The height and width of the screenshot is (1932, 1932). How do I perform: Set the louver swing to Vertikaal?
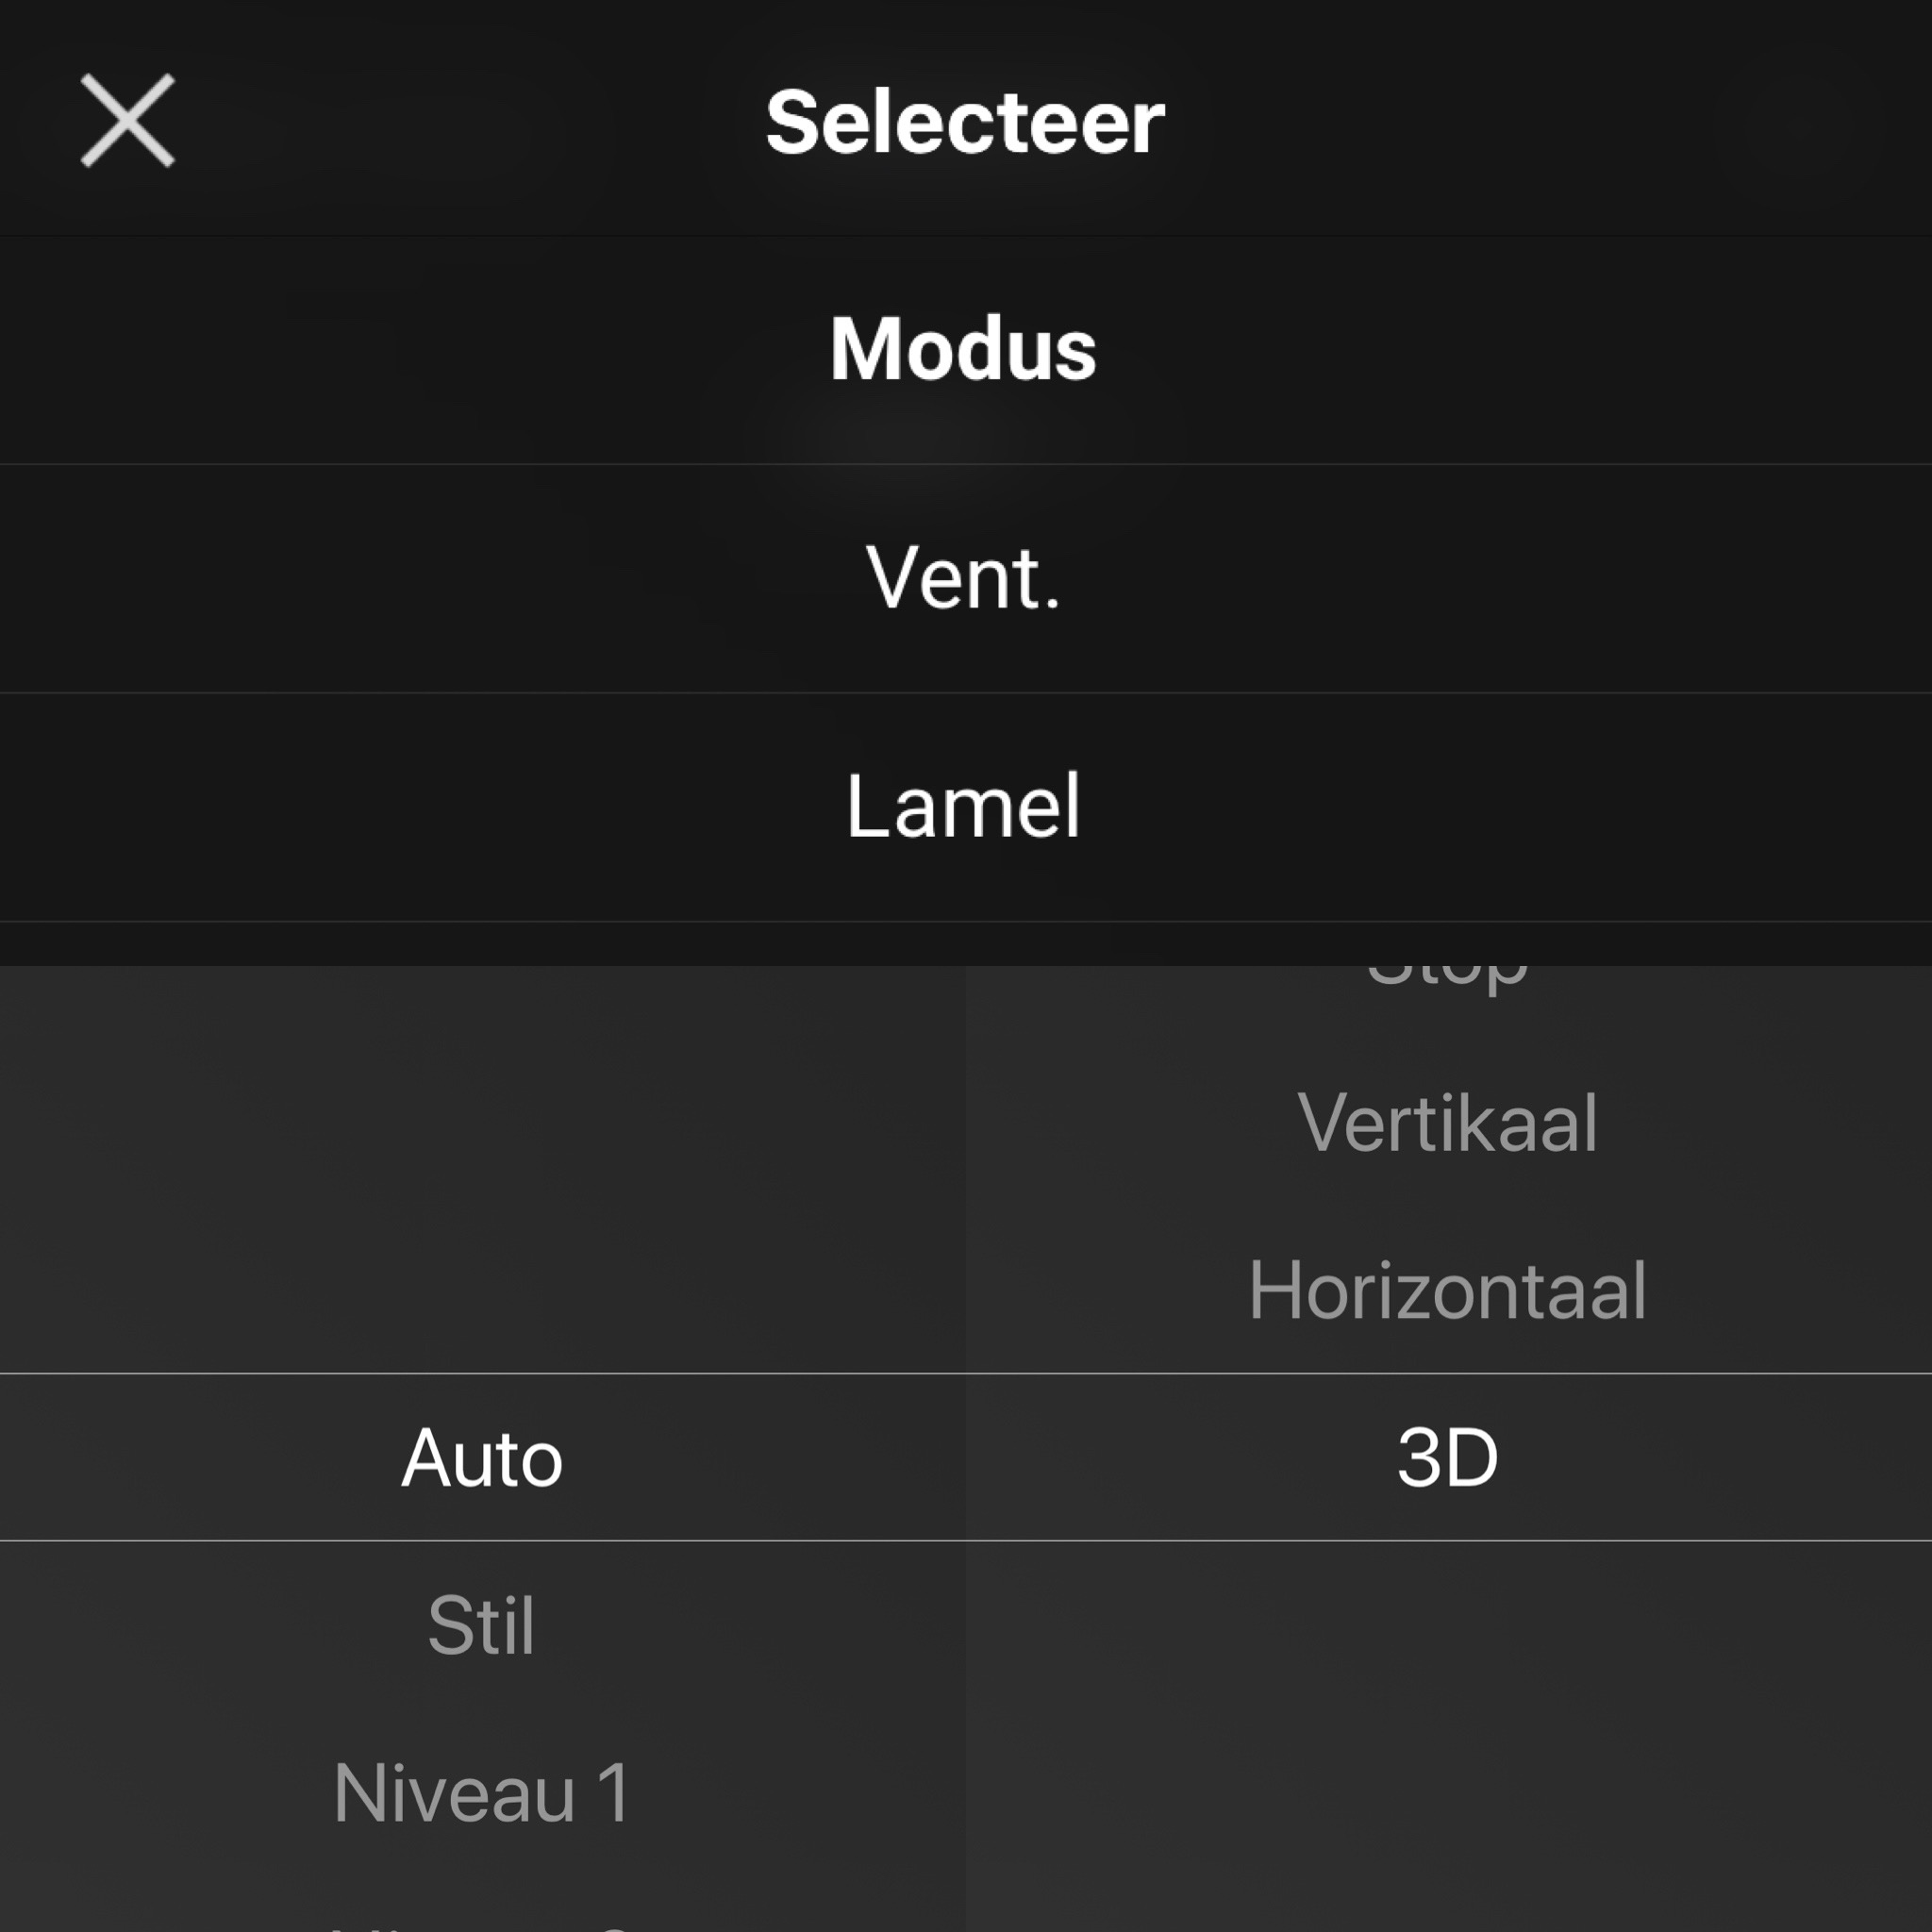[1447, 1122]
